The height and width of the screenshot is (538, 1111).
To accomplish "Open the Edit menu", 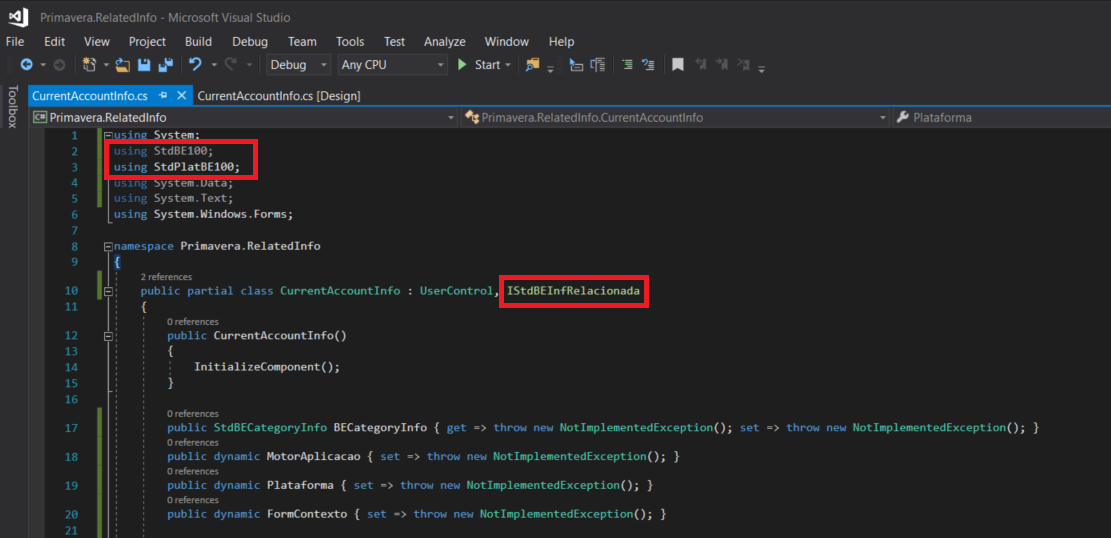I will click(55, 42).
